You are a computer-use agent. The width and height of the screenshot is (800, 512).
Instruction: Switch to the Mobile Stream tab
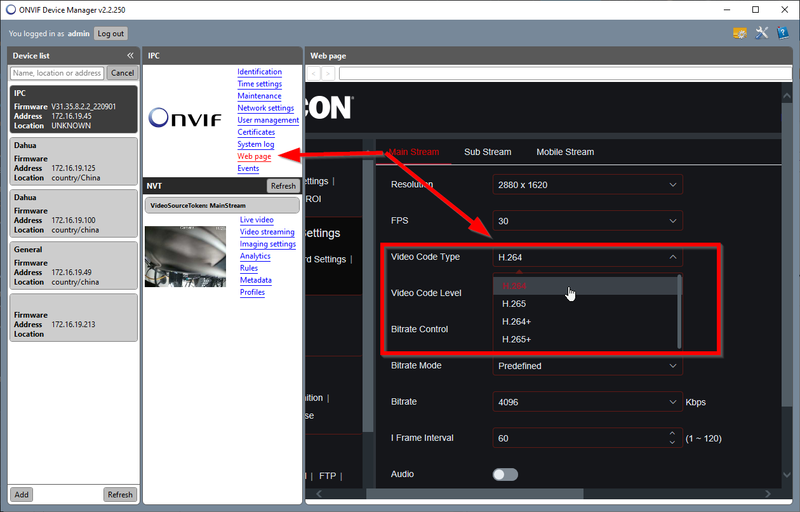point(565,152)
